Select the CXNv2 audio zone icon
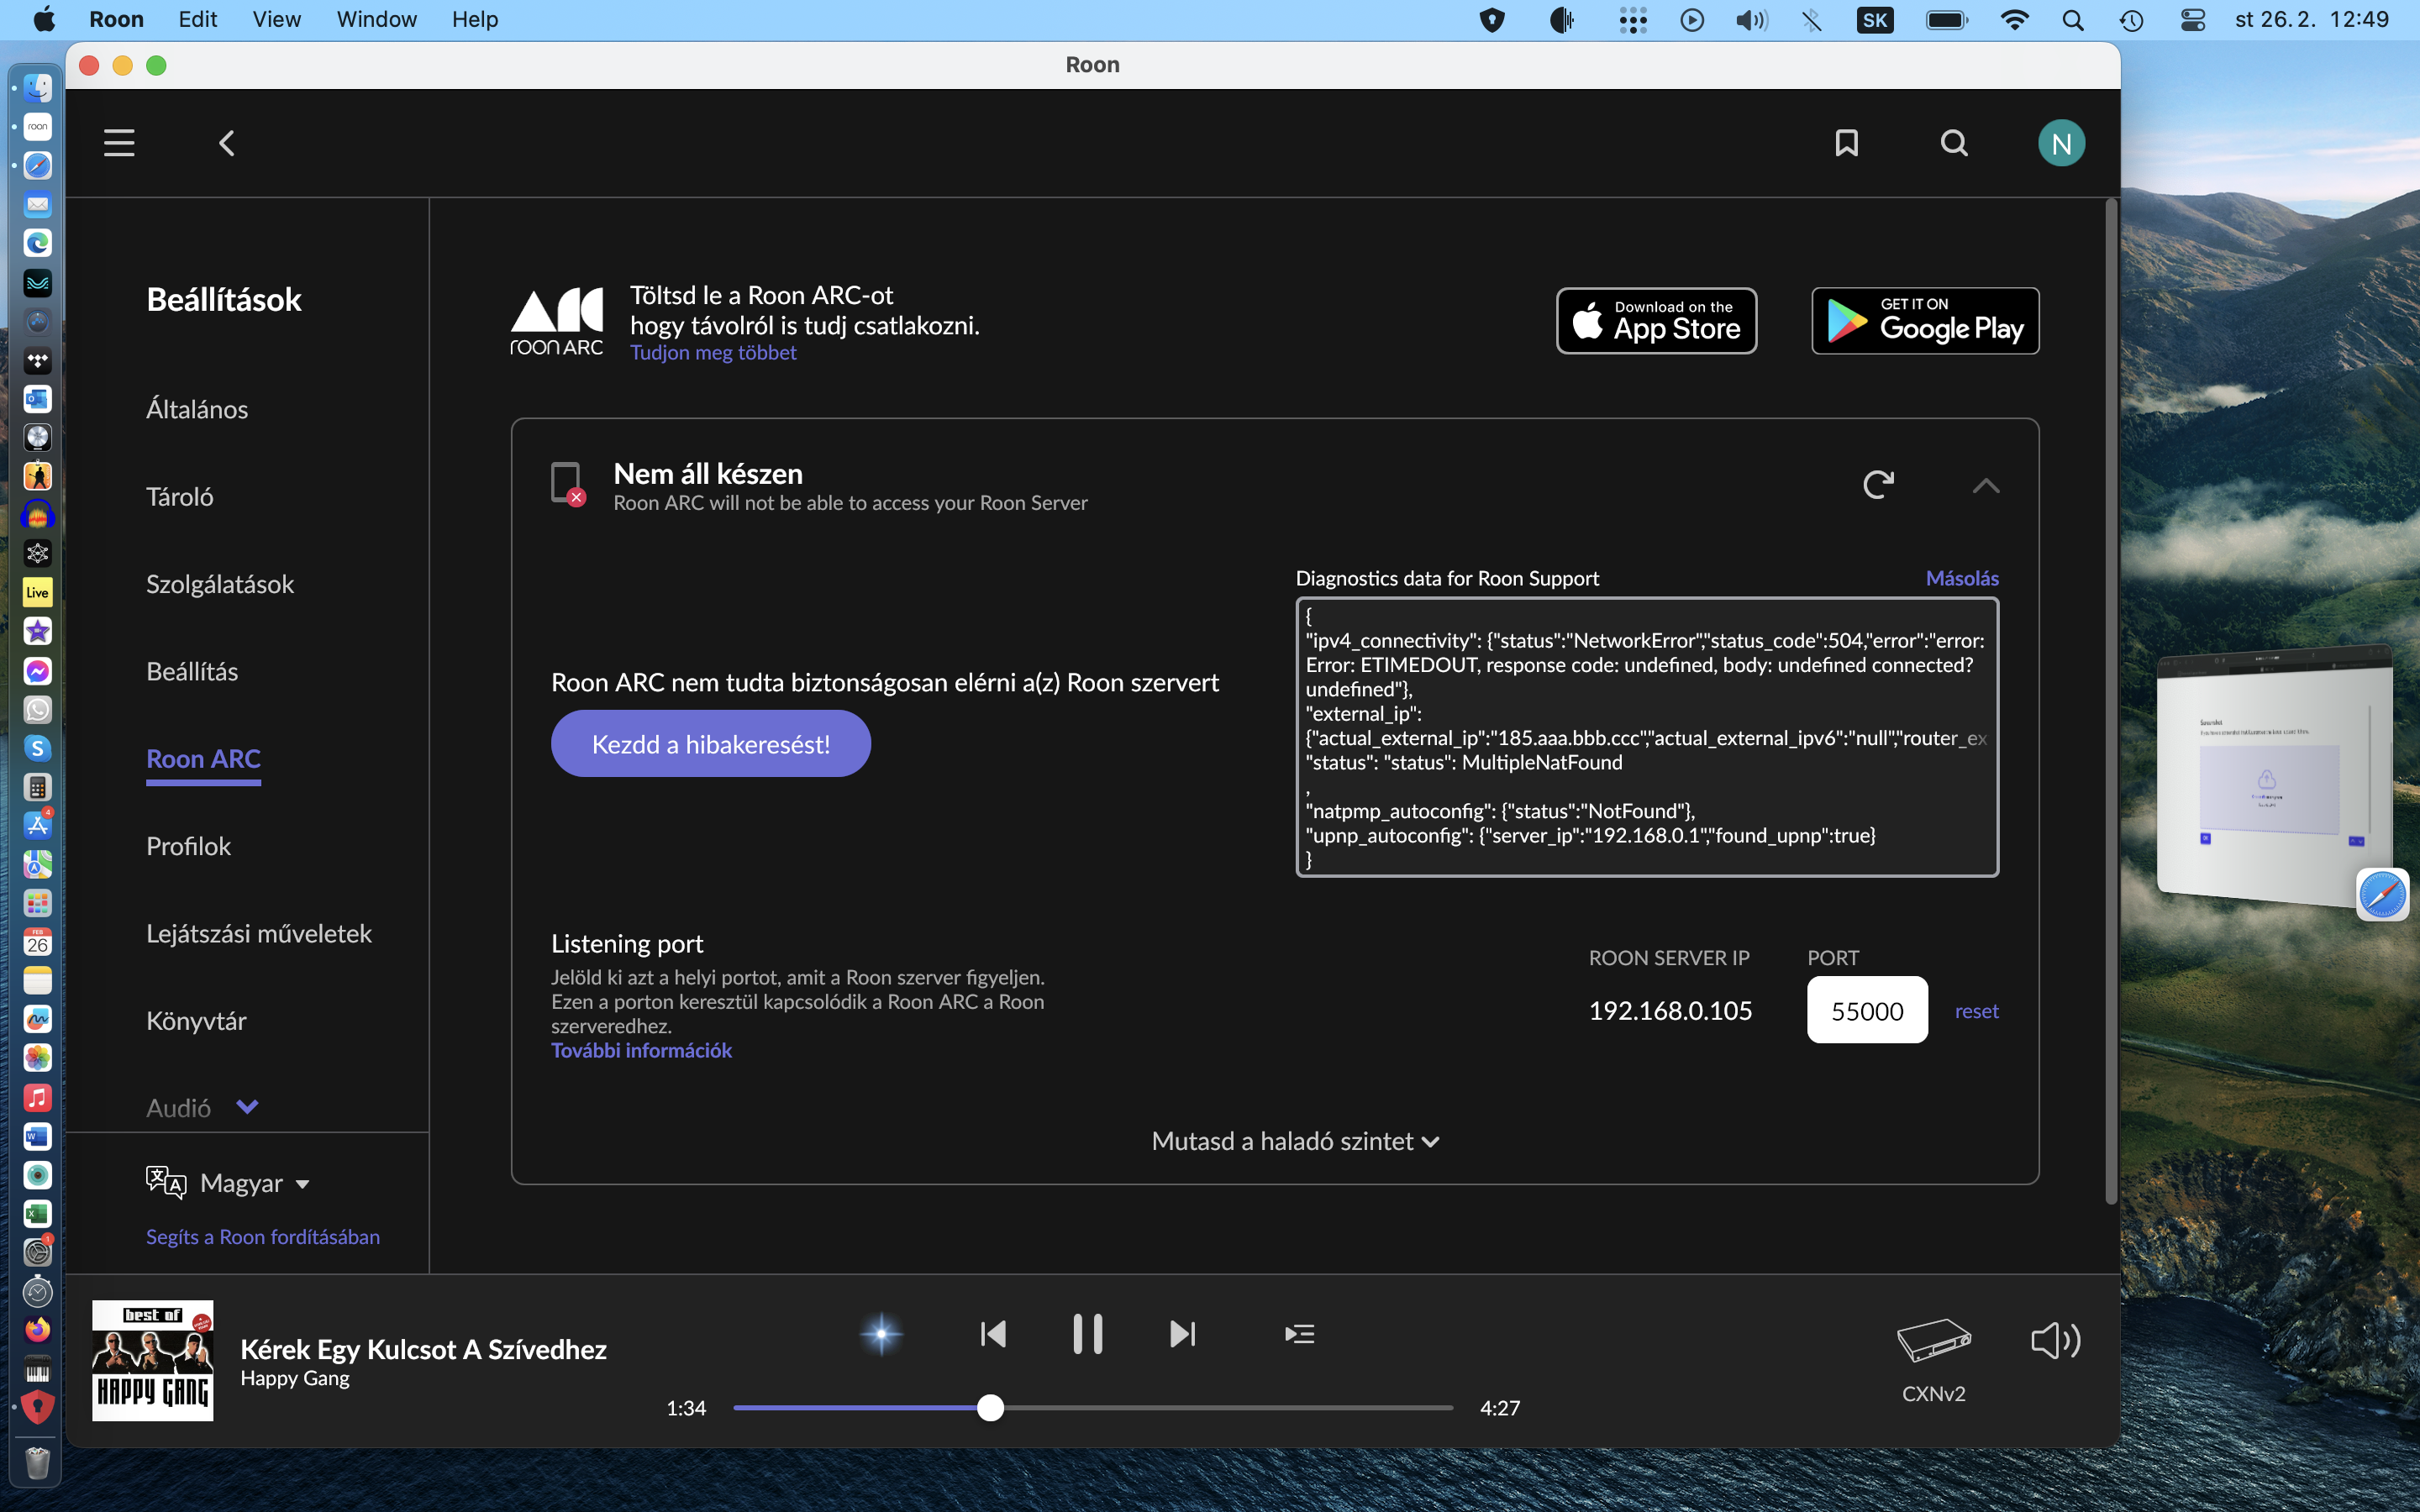 [x=1933, y=1340]
